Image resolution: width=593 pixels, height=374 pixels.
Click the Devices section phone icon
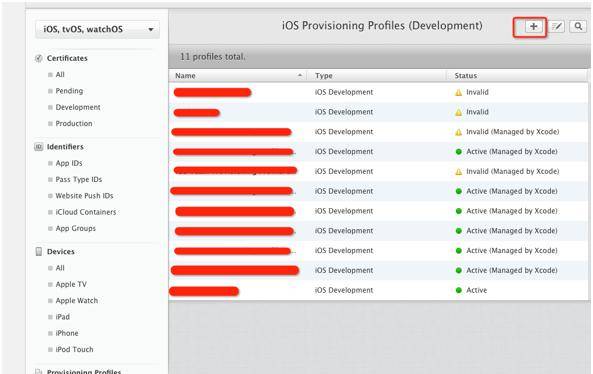click(38, 251)
